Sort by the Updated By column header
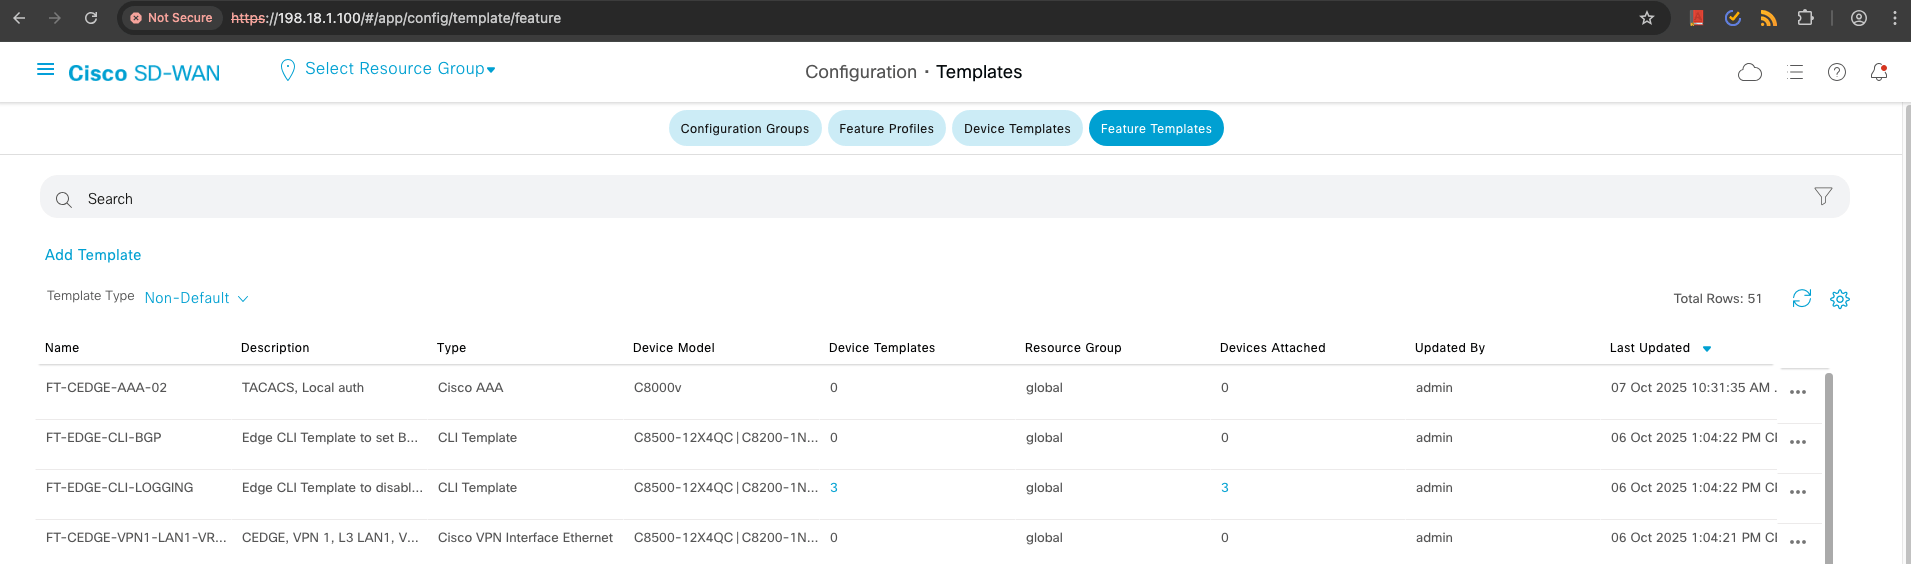 point(1450,348)
